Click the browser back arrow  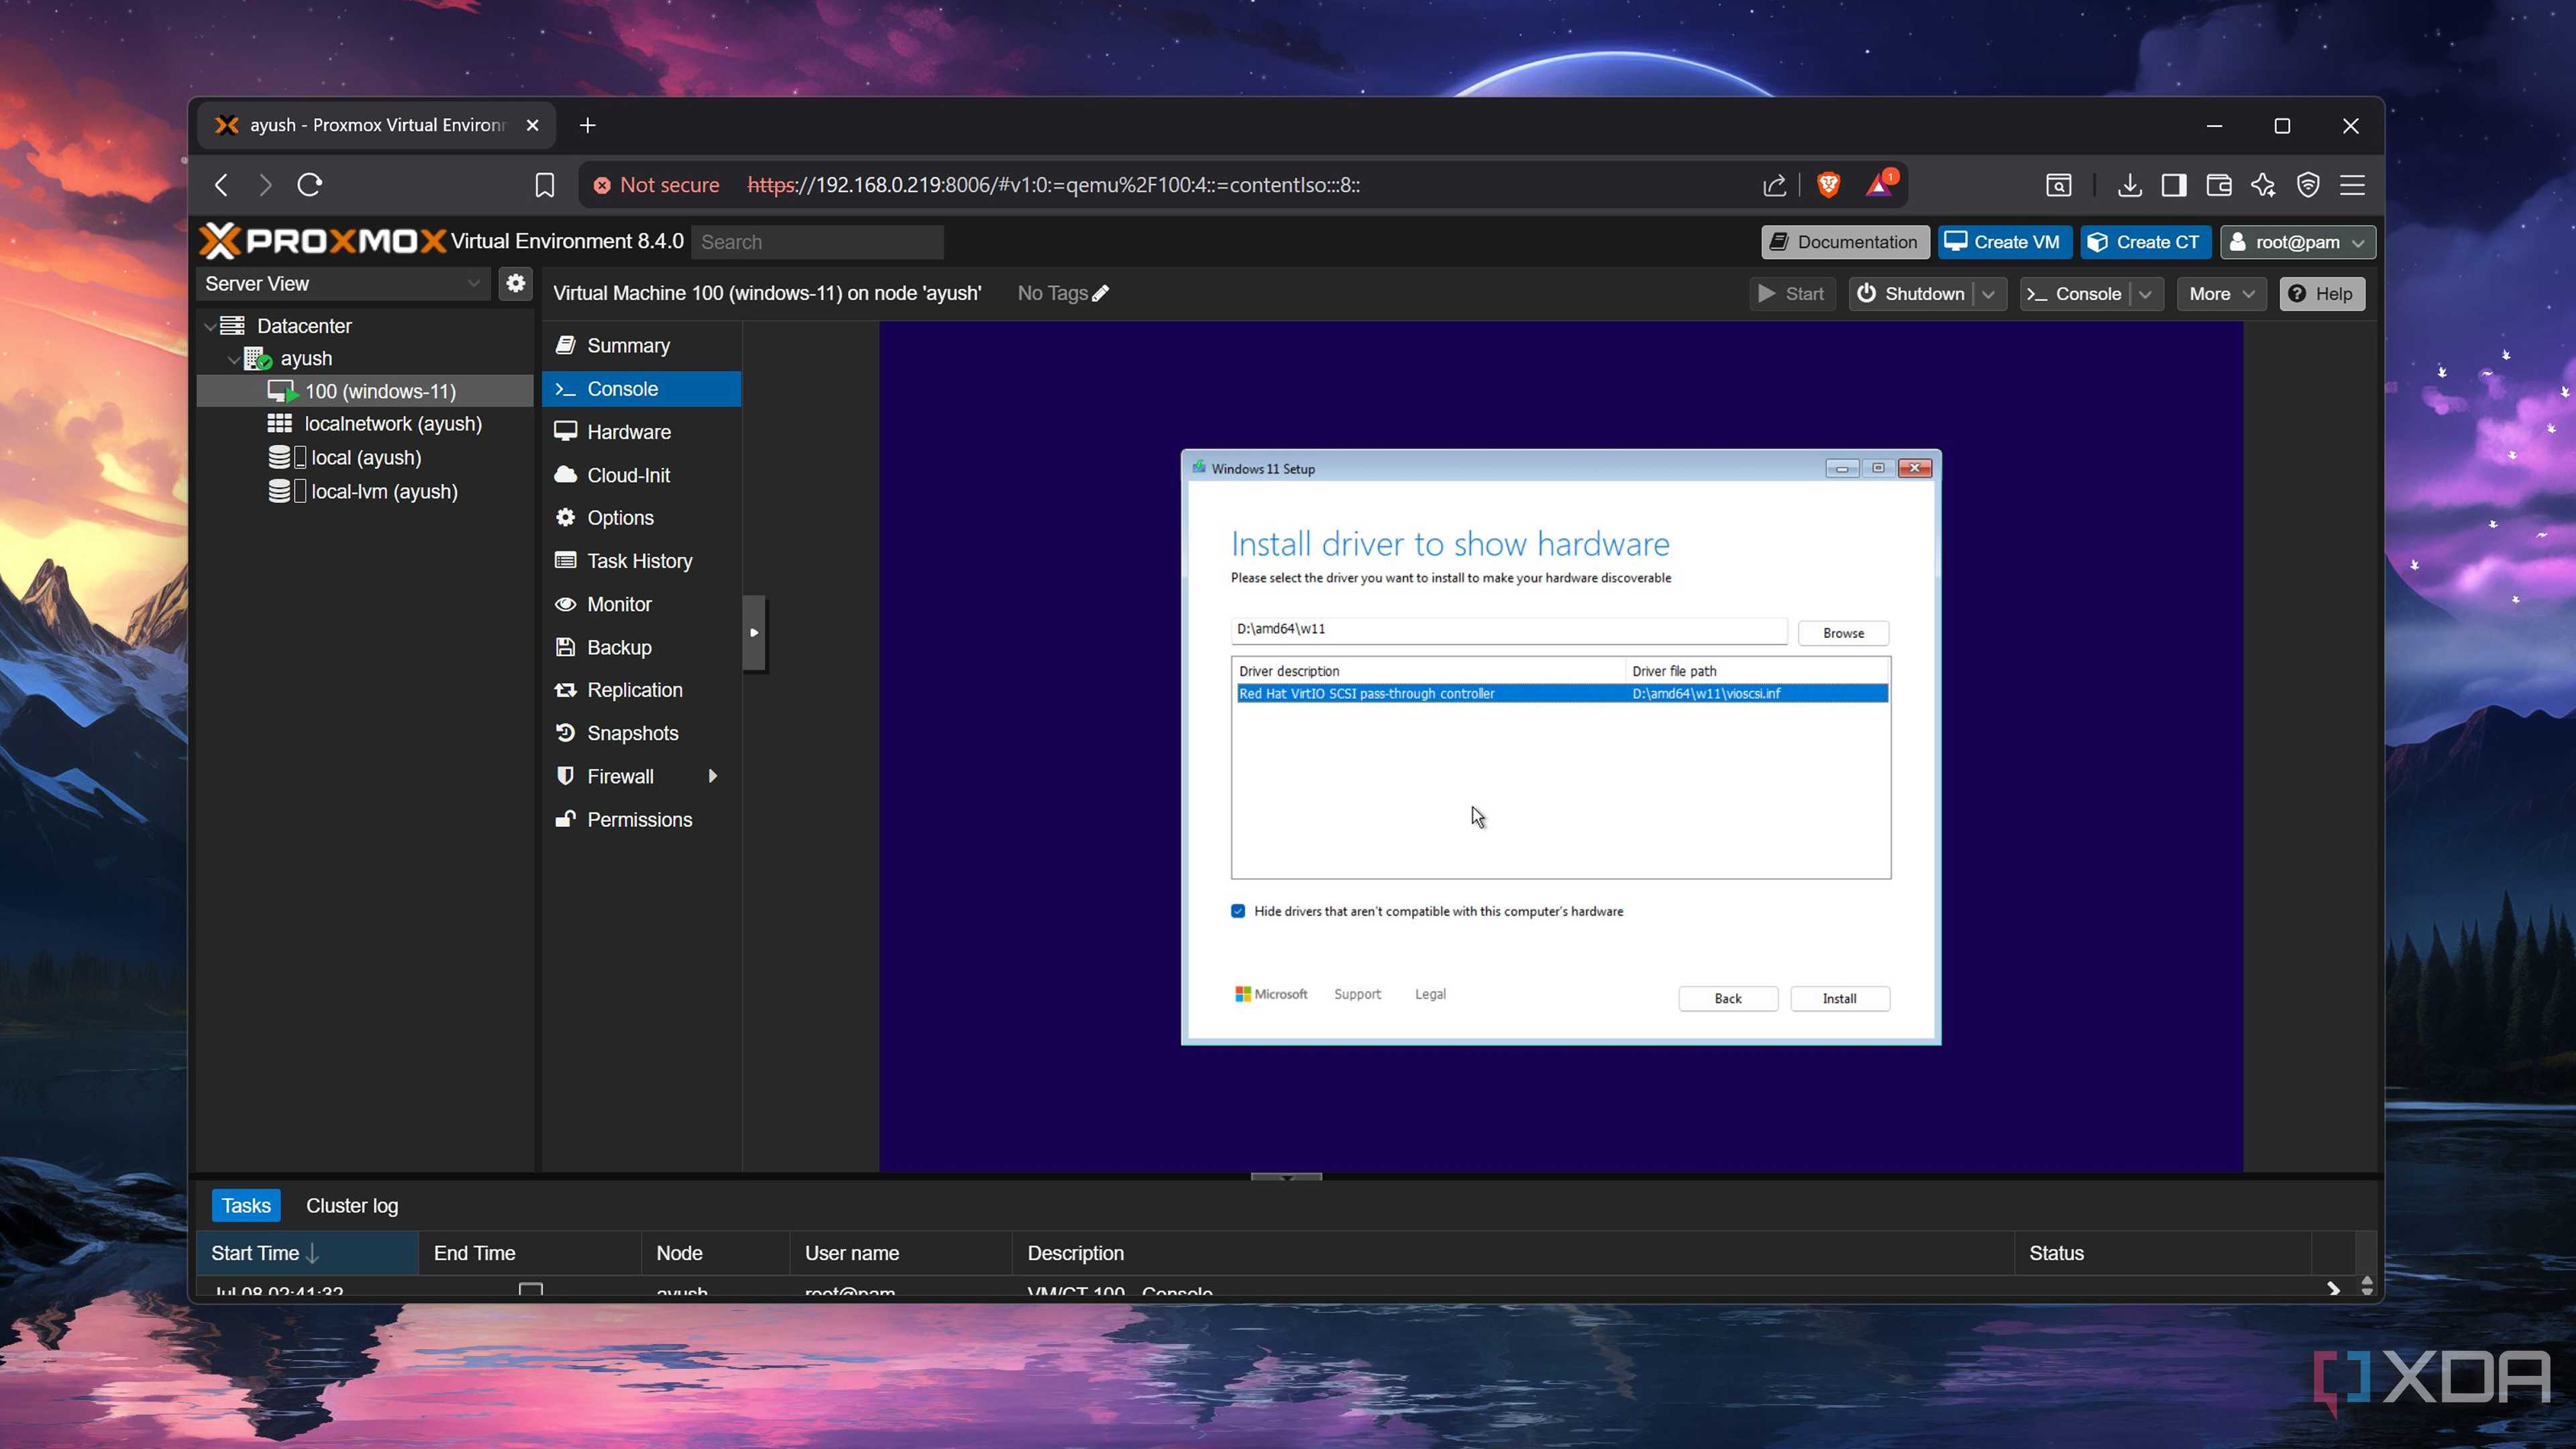pos(222,185)
